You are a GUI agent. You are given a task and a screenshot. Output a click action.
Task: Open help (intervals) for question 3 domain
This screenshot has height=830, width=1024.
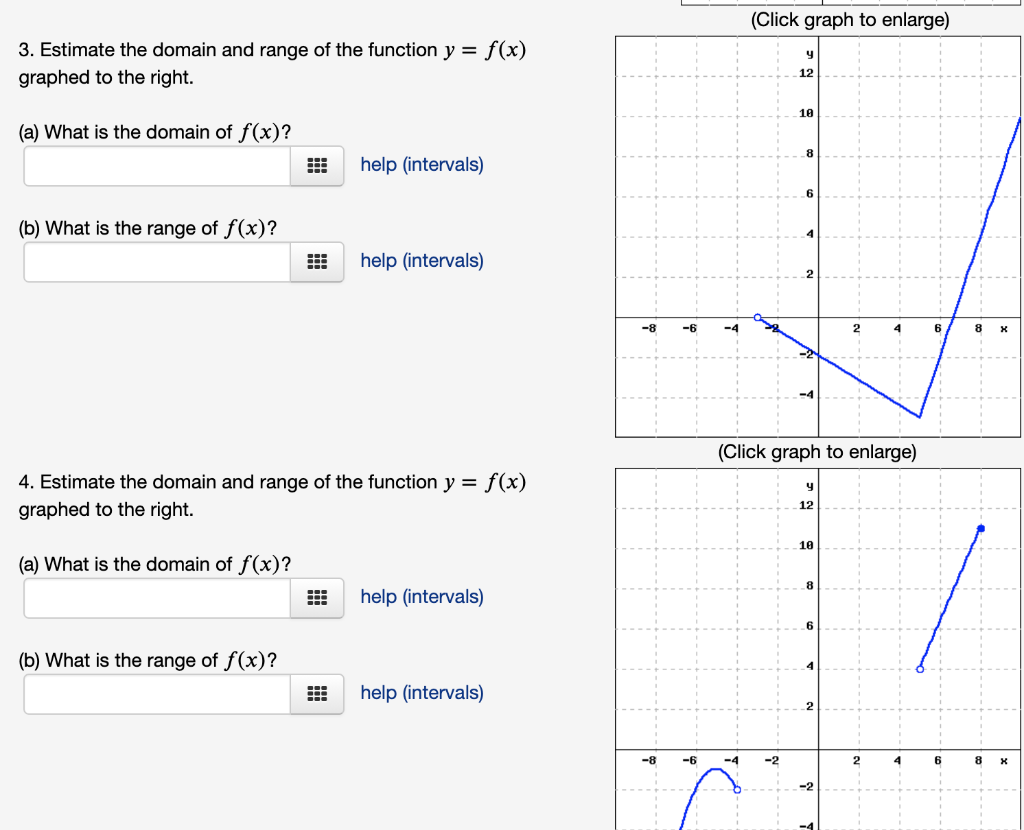click(x=421, y=164)
